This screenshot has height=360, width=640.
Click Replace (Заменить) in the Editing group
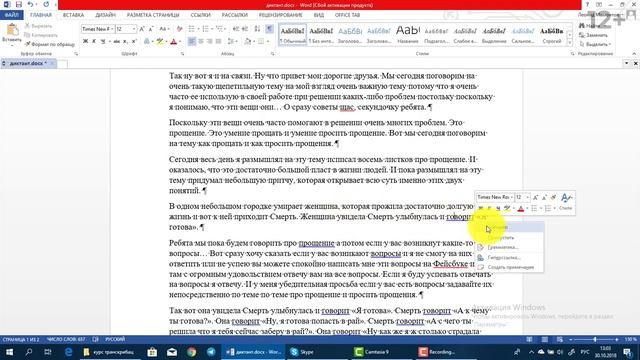tap(593, 35)
